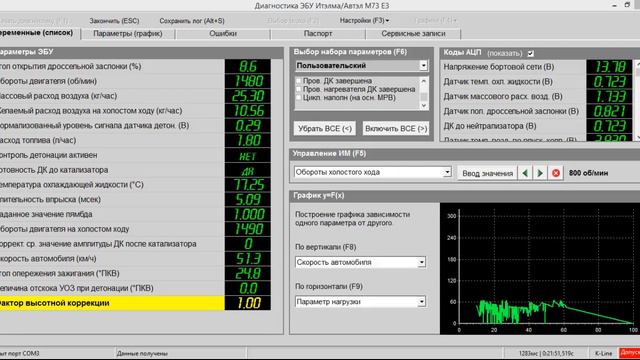The image size is (640, 360).
Task: Click ДК до нейтрализатора (В) row
Action: point(536,126)
